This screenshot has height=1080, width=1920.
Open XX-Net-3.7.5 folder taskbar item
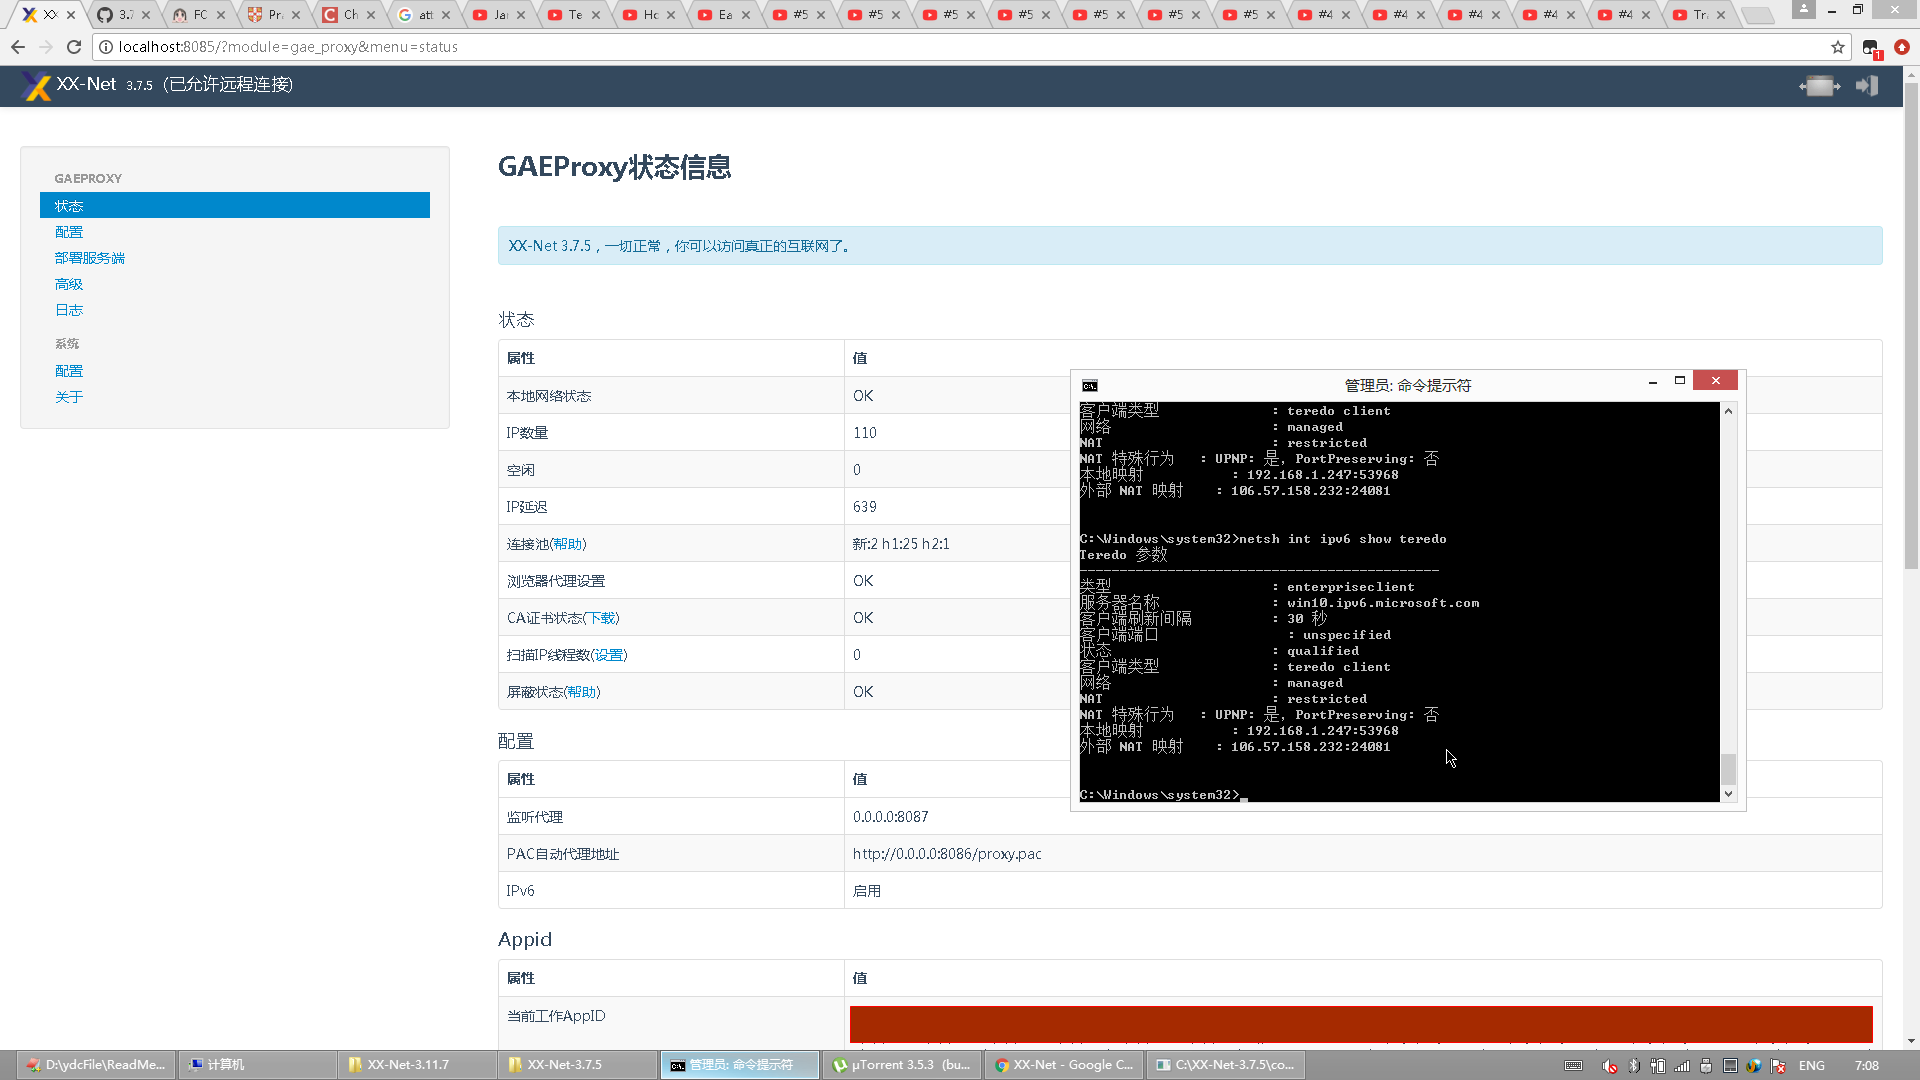(x=577, y=1065)
